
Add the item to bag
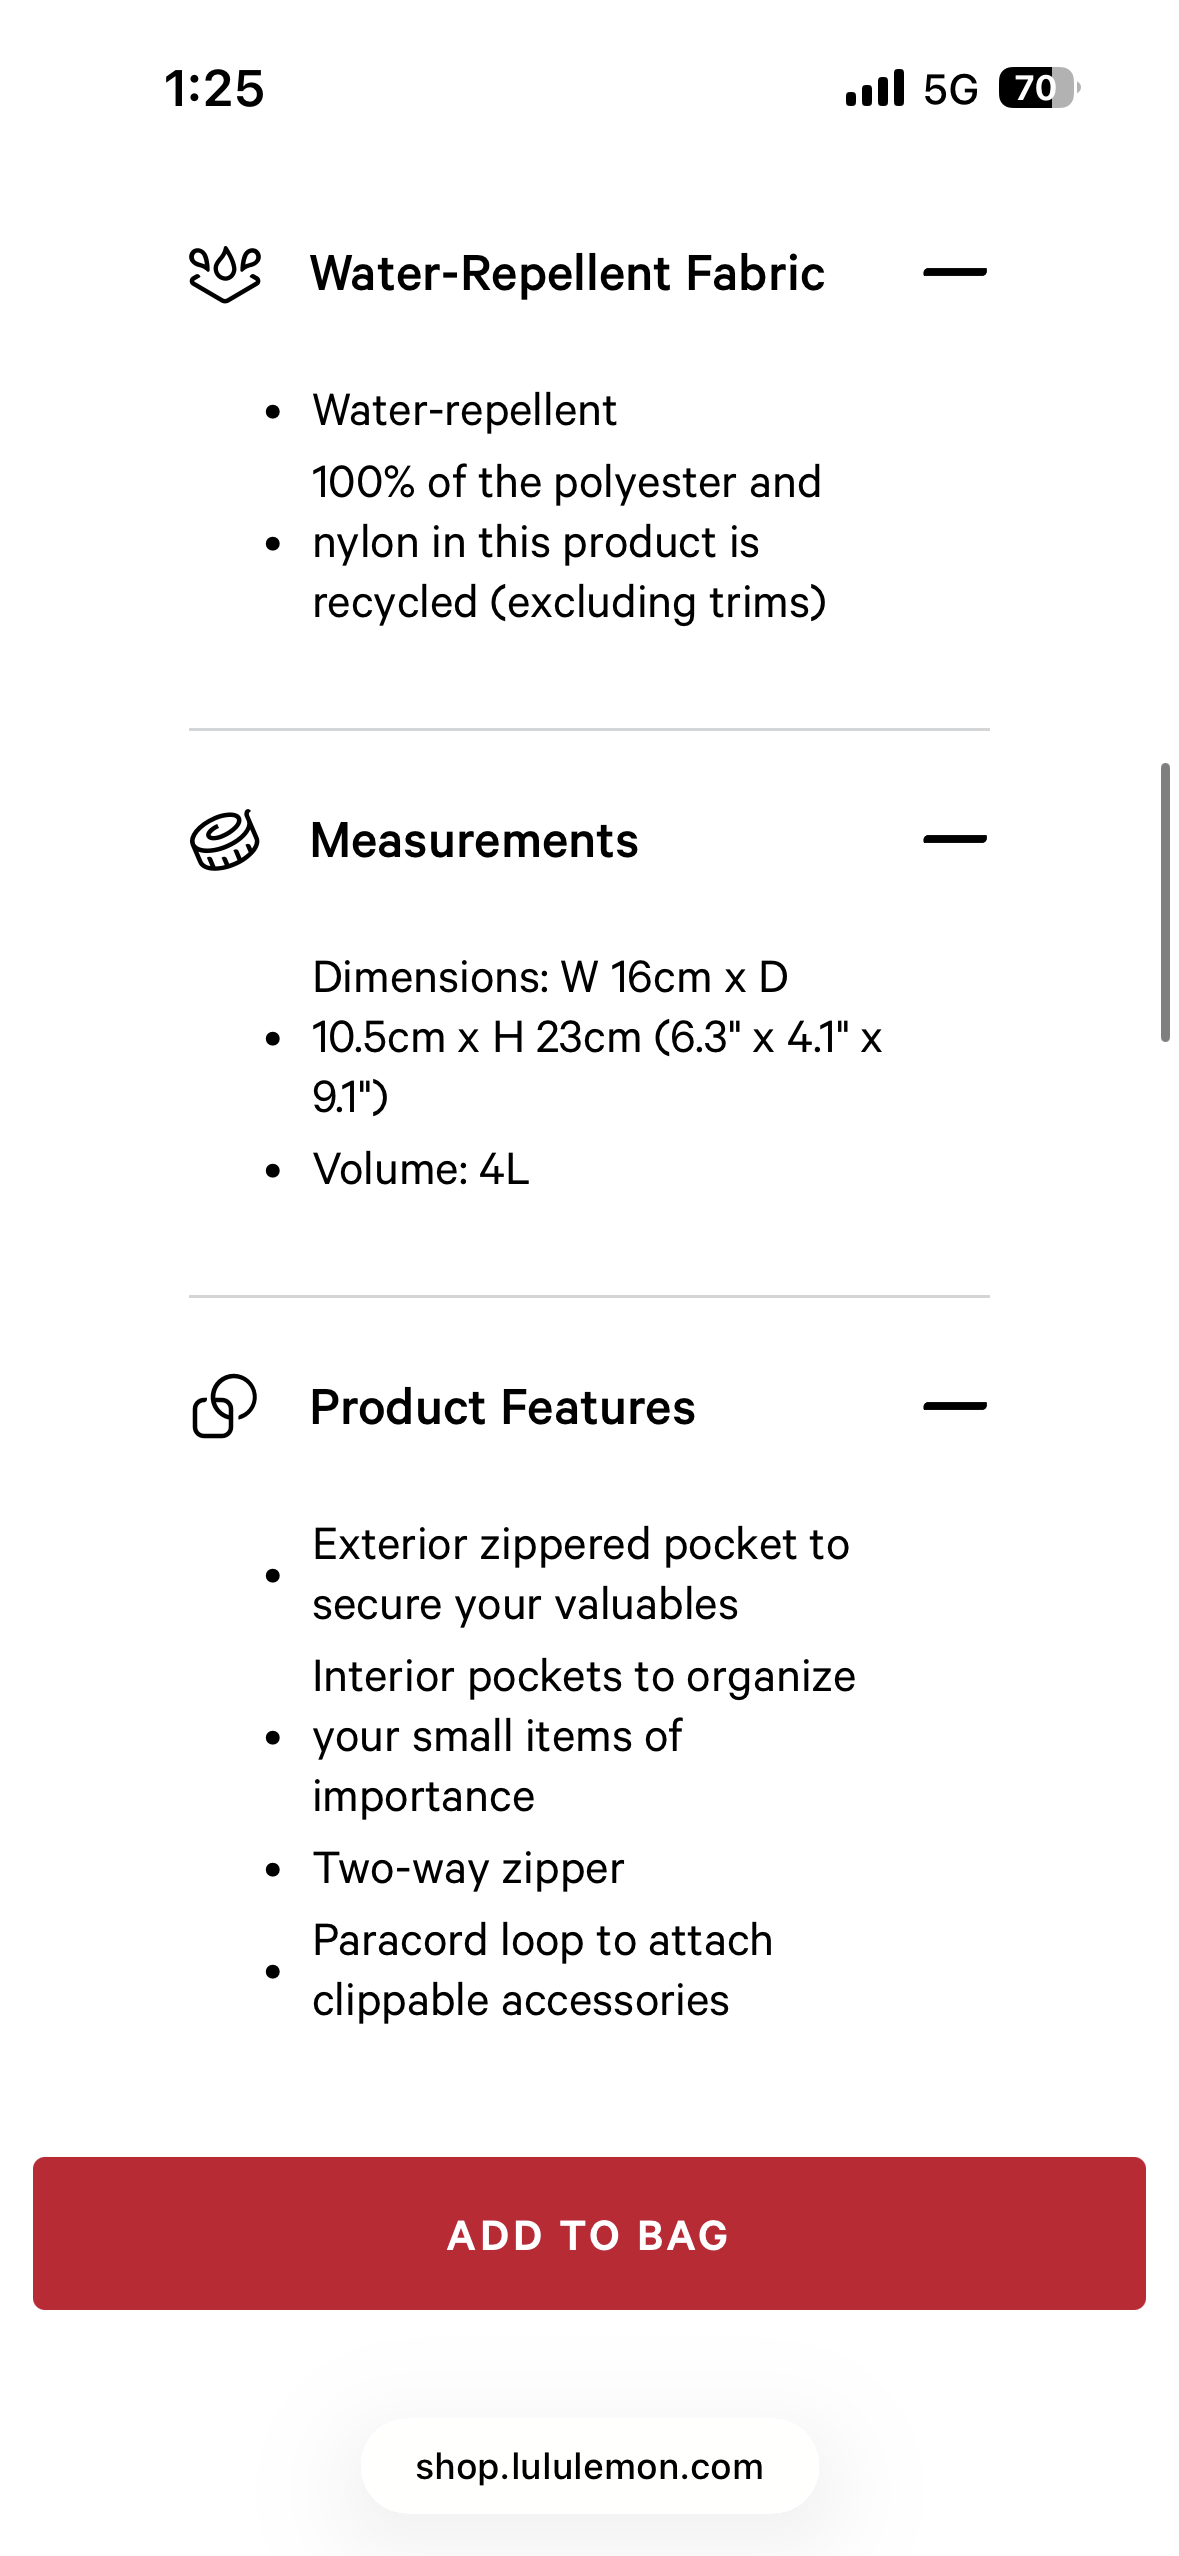[x=589, y=2233]
